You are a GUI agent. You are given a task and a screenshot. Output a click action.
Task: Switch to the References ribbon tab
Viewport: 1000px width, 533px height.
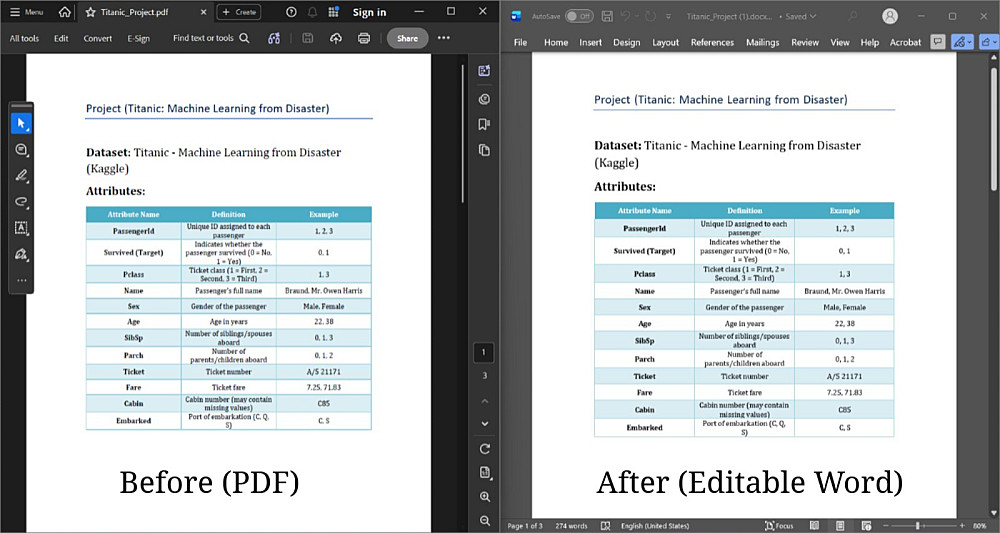pos(712,42)
